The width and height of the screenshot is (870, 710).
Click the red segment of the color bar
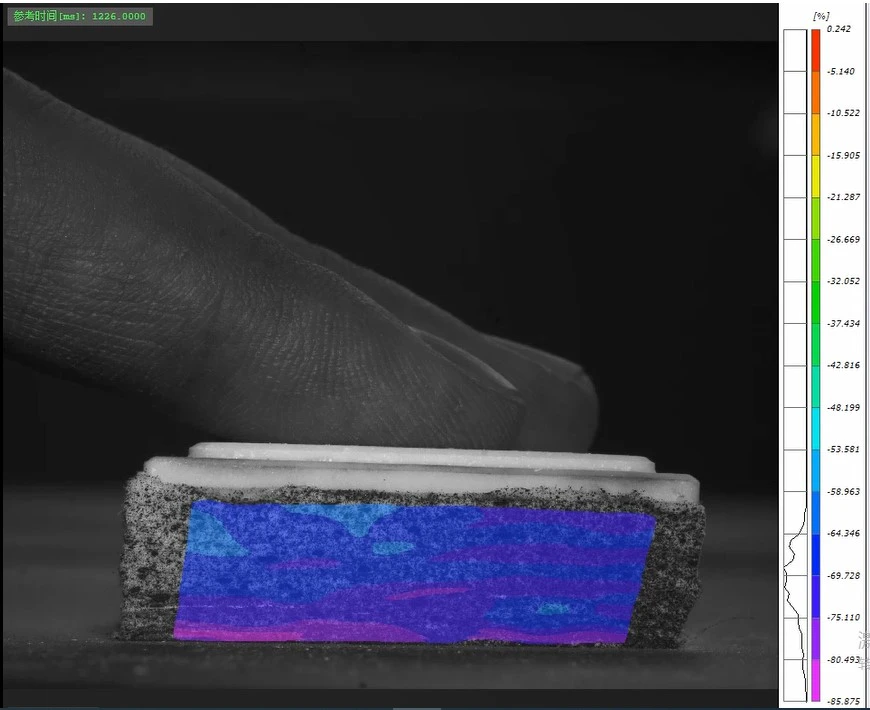(x=816, y=50)
